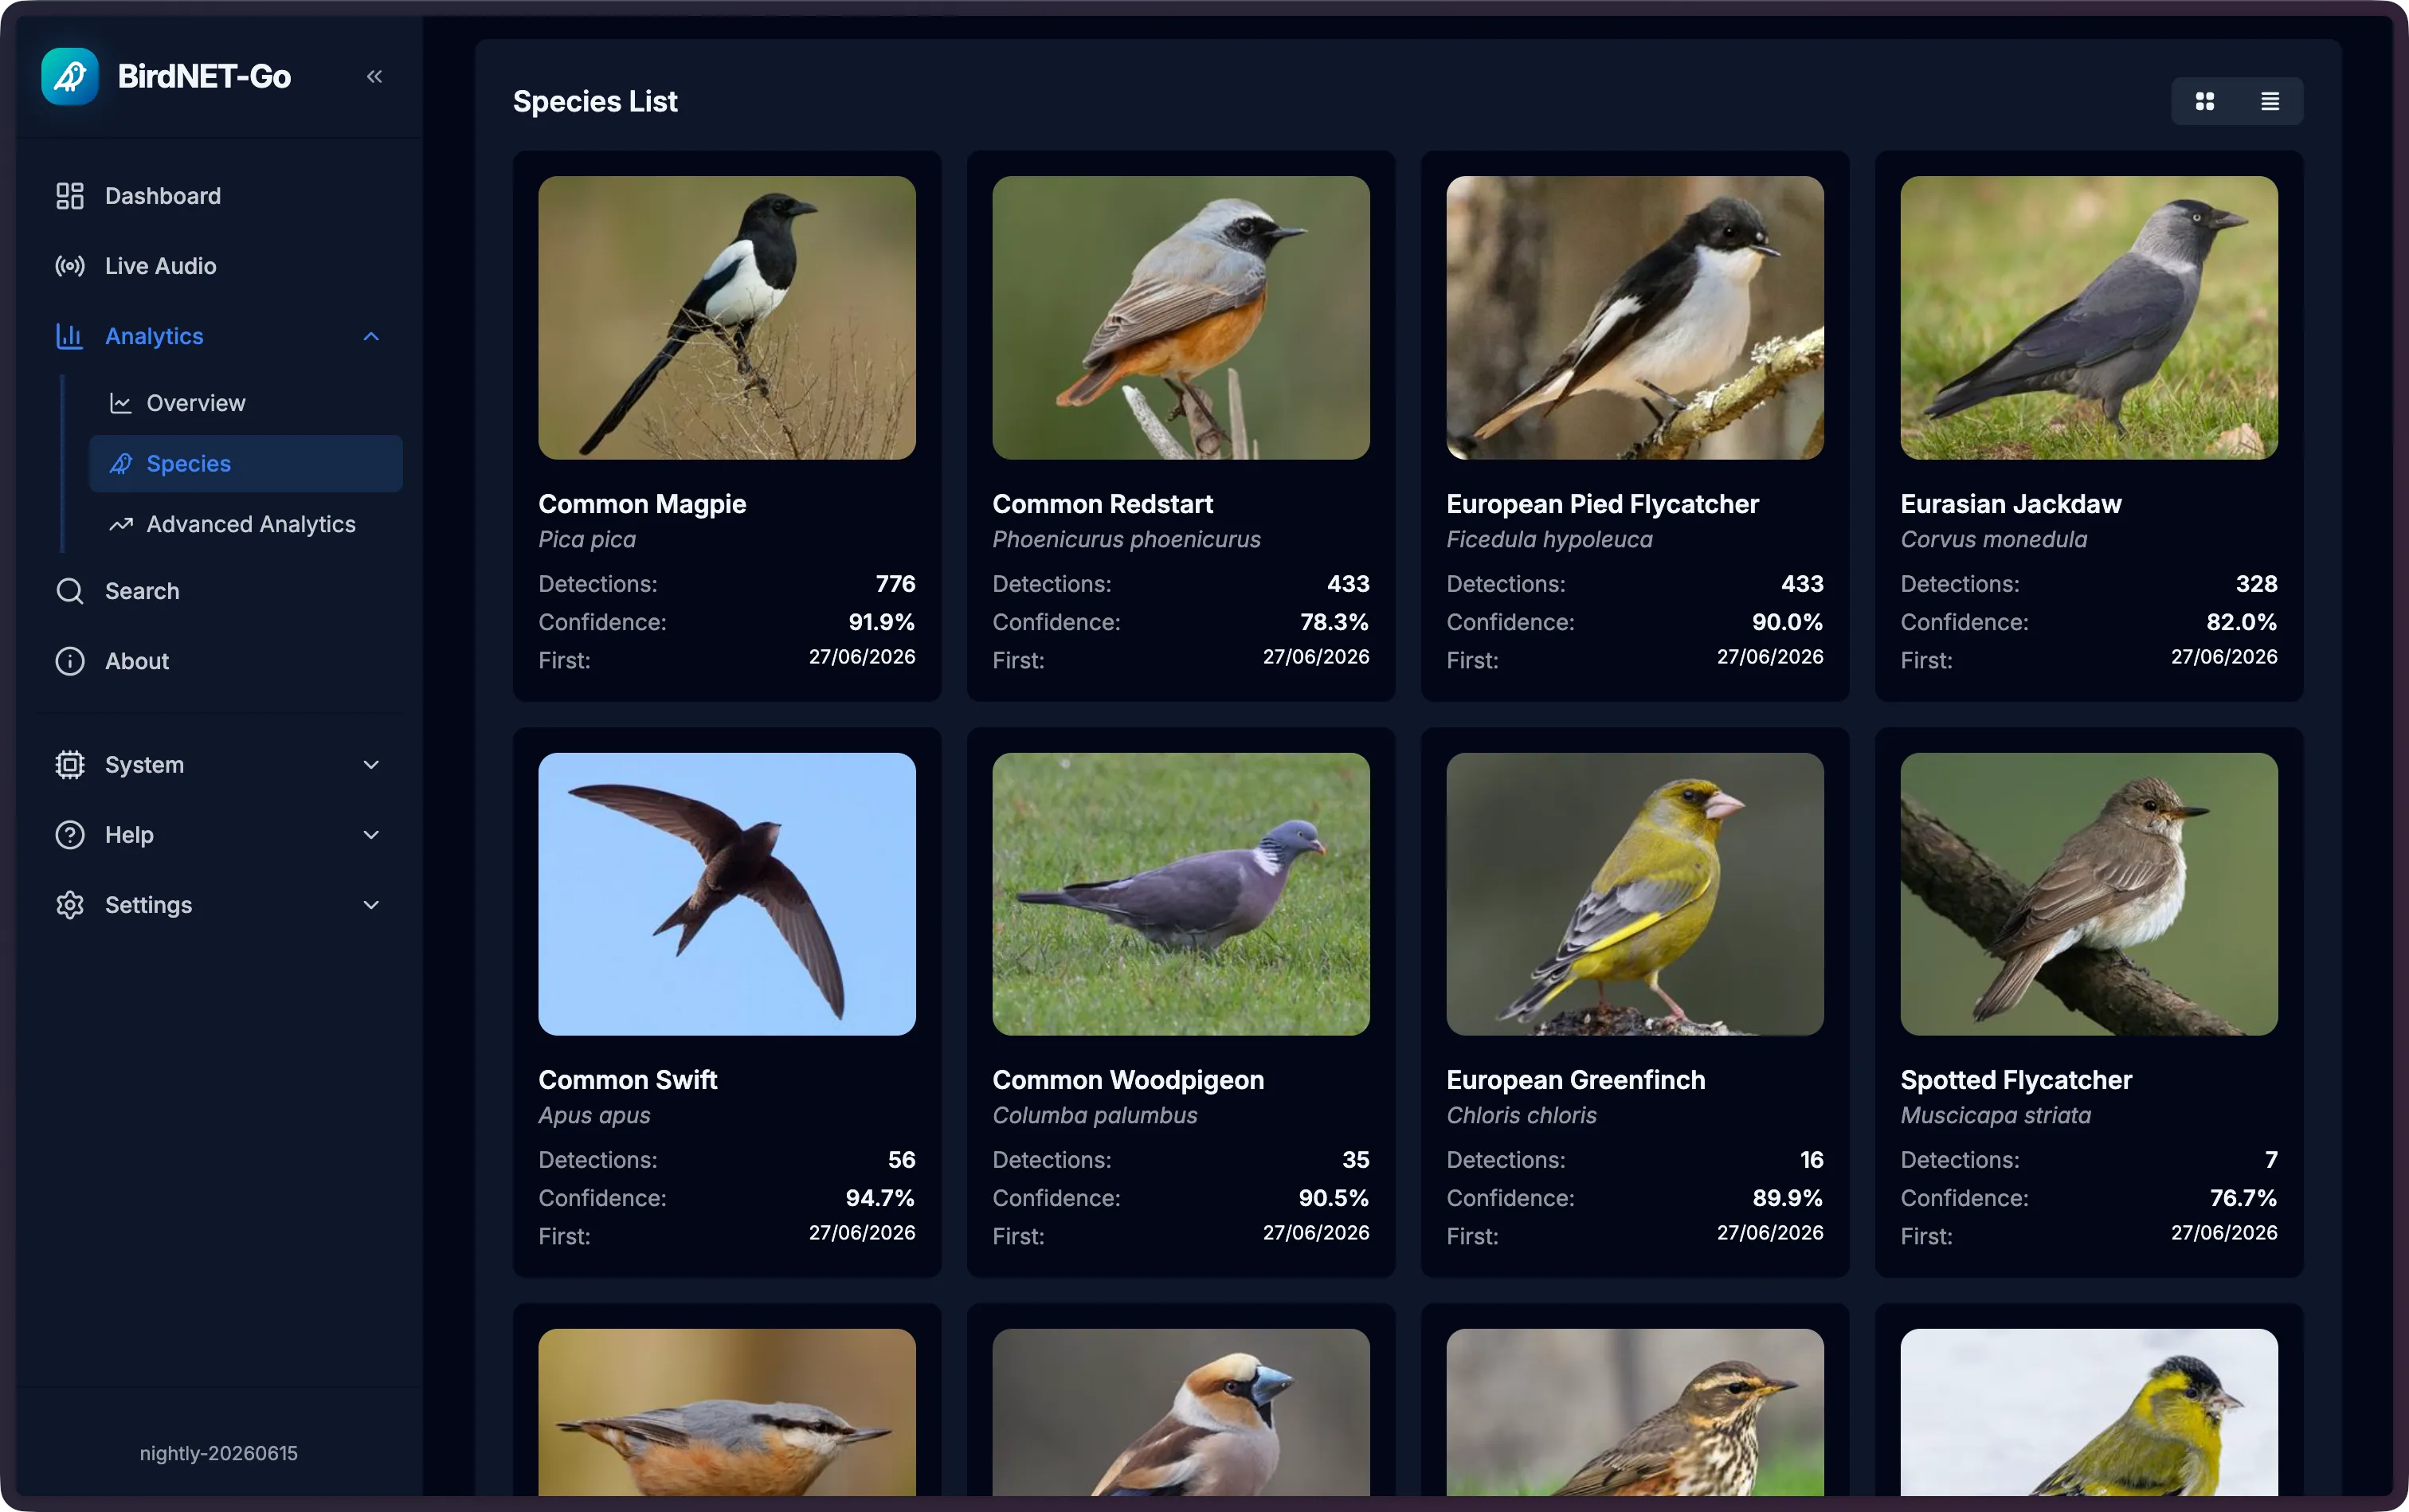The width and height of the screenshot is (2409, 1512).
Task: Click Common Woodpigeon confidence 90.5%
Action: pyautogui.click(x=1334, y=1198)
